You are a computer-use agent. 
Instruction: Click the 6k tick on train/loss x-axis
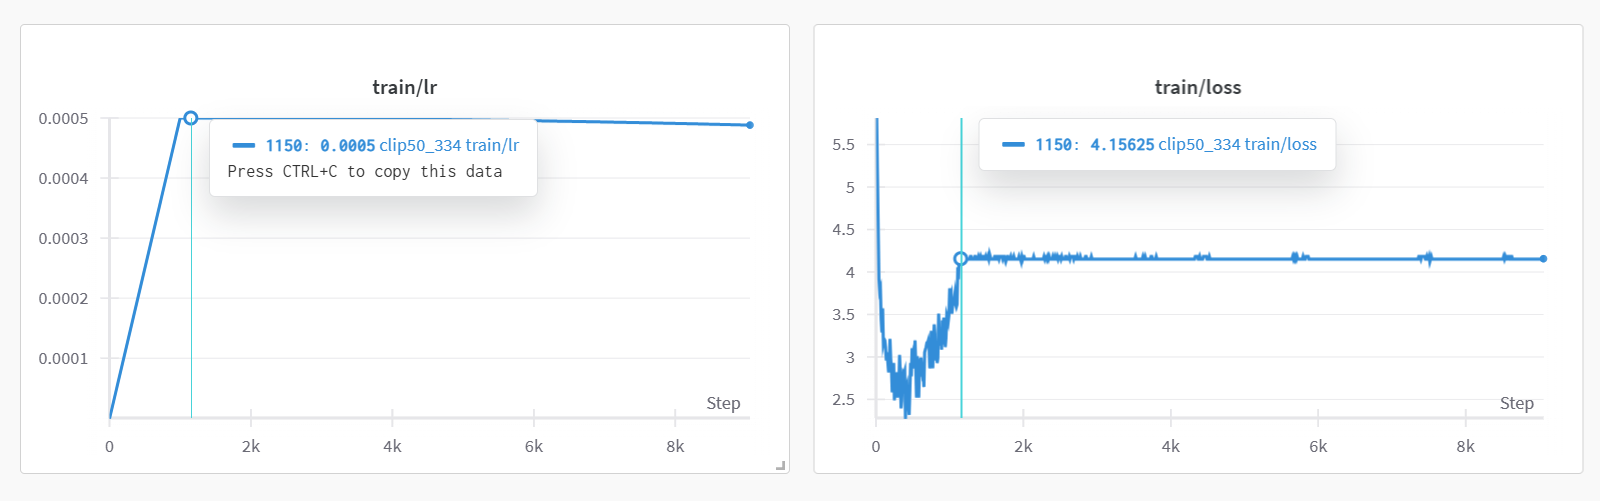pos(1318,447)
